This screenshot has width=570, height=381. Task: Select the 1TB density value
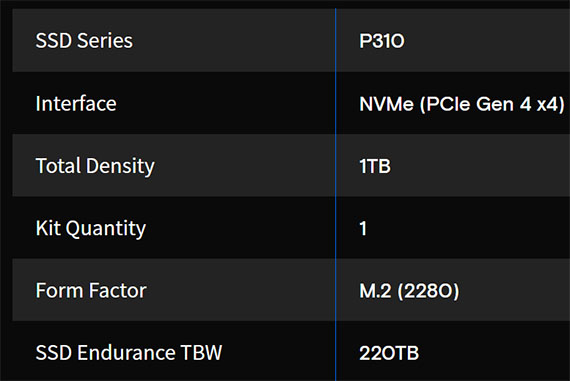tap(375, 167)
